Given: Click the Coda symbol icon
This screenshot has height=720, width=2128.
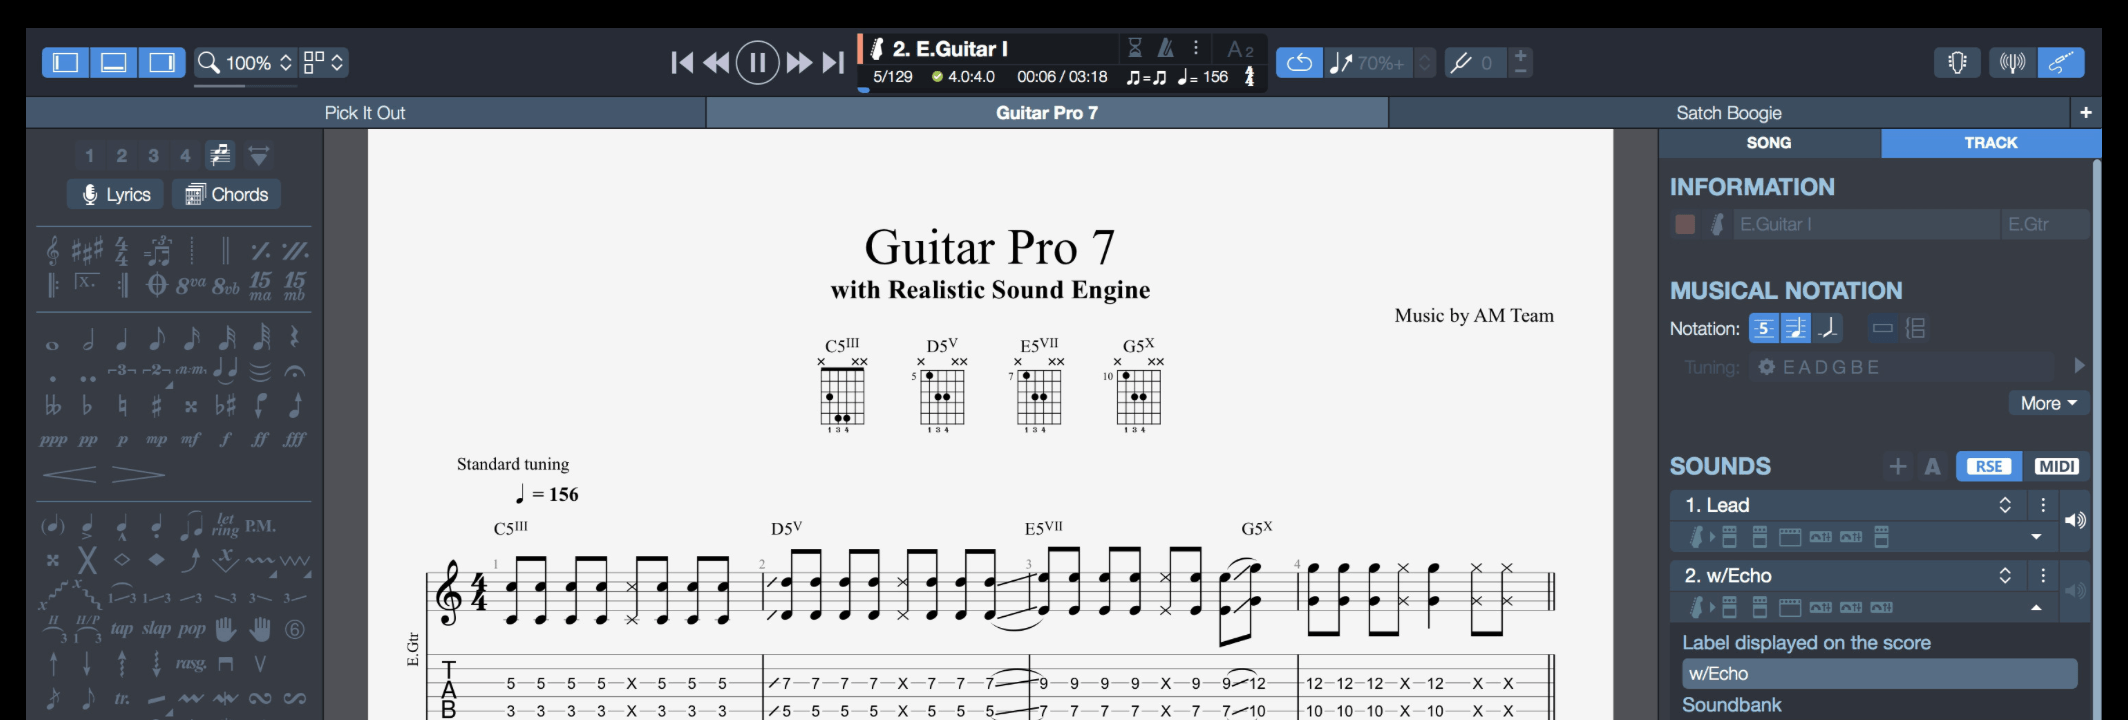Looking at the screenshot, I should coord(156,285).
